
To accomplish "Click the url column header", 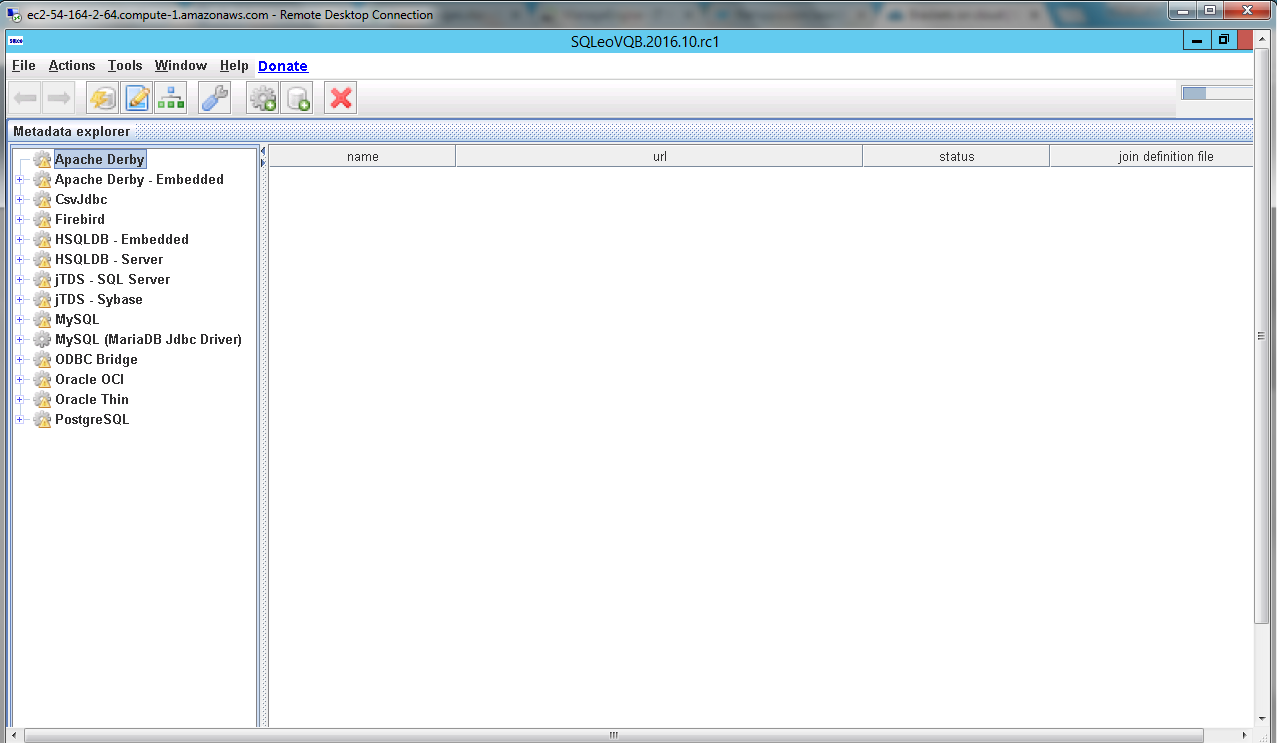I will pyautogui.click(x=659, y=157).
